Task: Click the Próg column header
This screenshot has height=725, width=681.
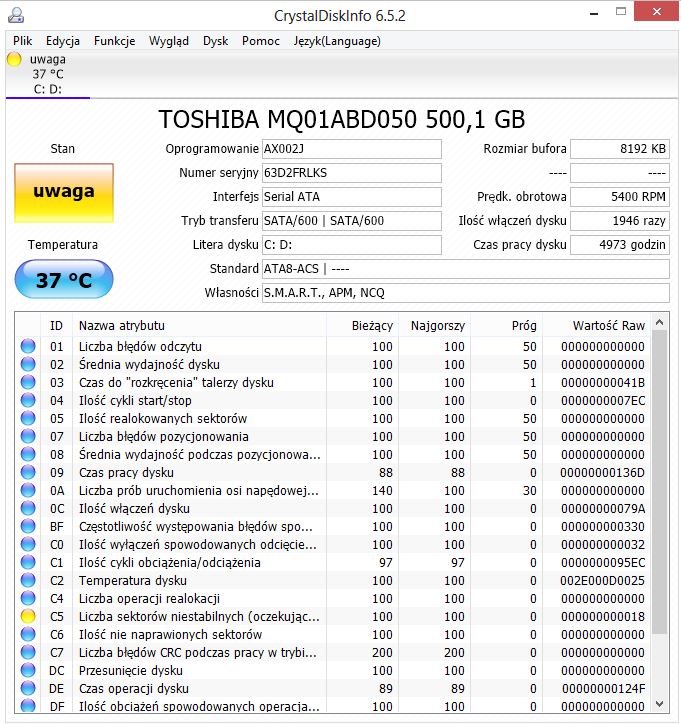Action: pos(507,326)
